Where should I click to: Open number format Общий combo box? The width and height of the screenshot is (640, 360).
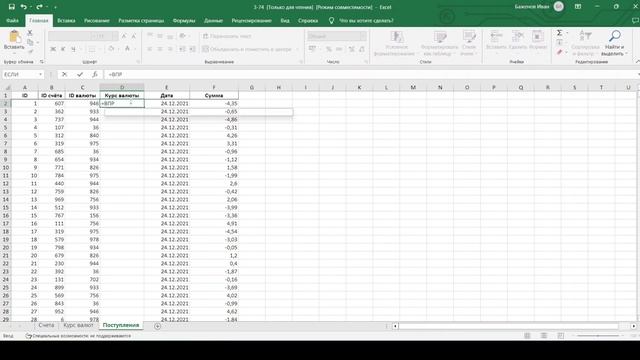pos(336,36)
